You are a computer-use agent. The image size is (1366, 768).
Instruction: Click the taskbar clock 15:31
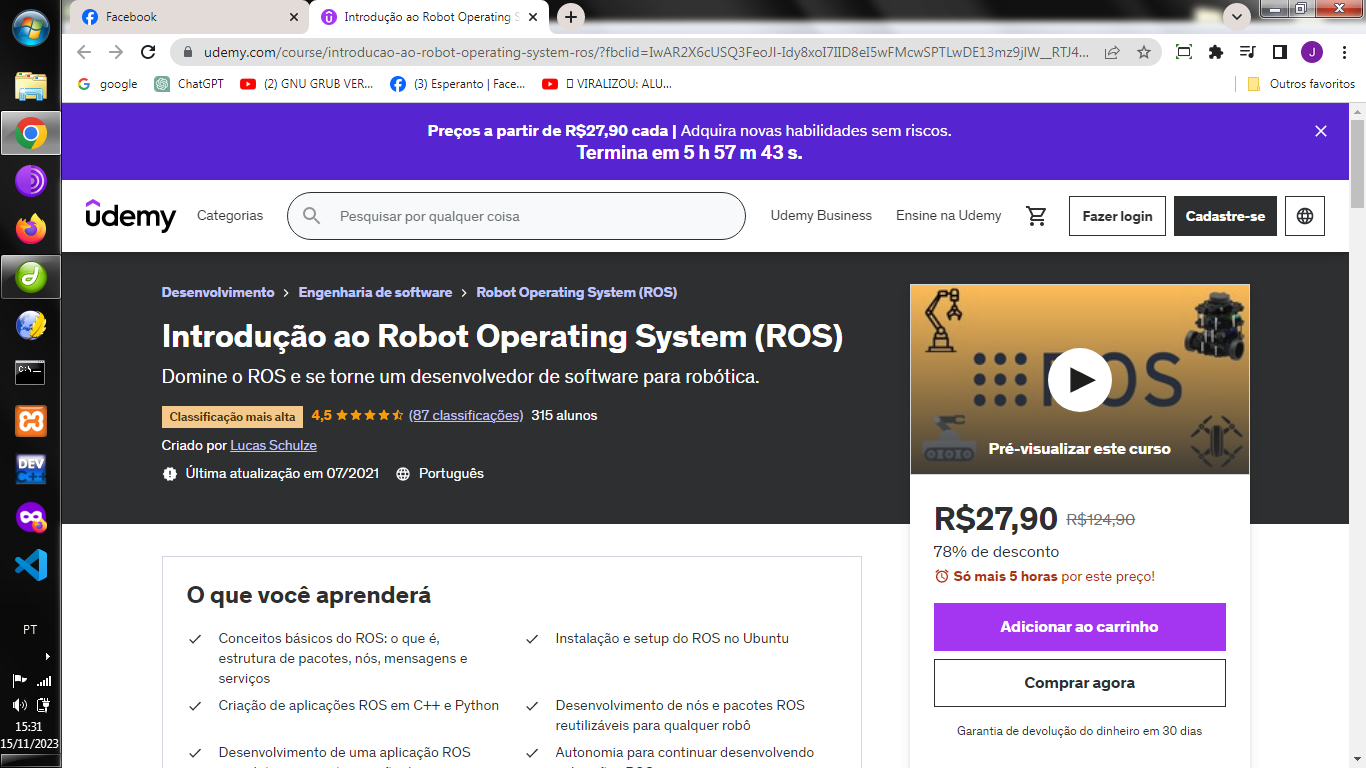pyautogui.click(x=29, y=727)
